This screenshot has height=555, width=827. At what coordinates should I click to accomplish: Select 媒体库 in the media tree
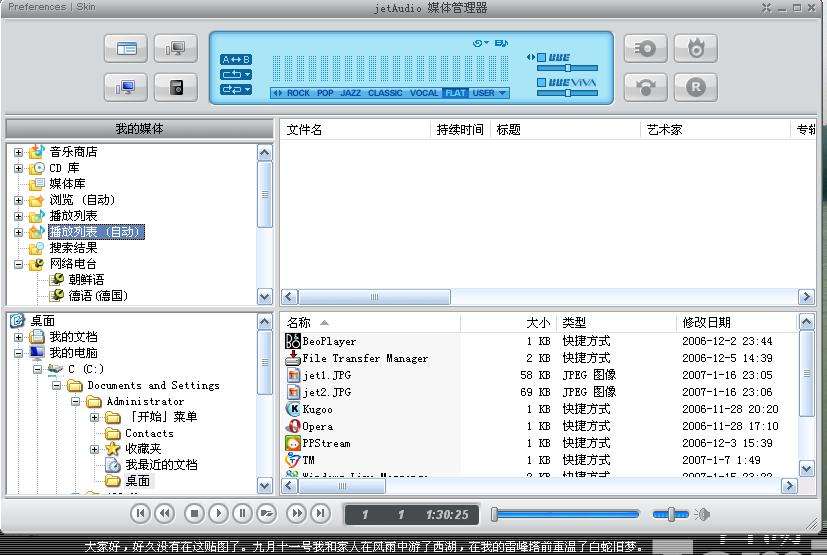(x=67, y=184)
